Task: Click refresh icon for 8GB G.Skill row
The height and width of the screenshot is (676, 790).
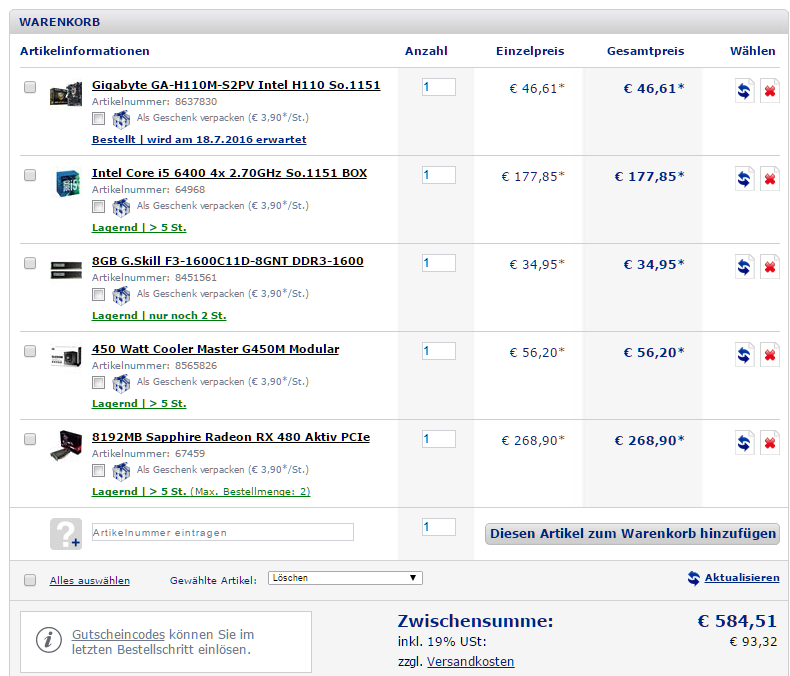Action: coord(744,266)
